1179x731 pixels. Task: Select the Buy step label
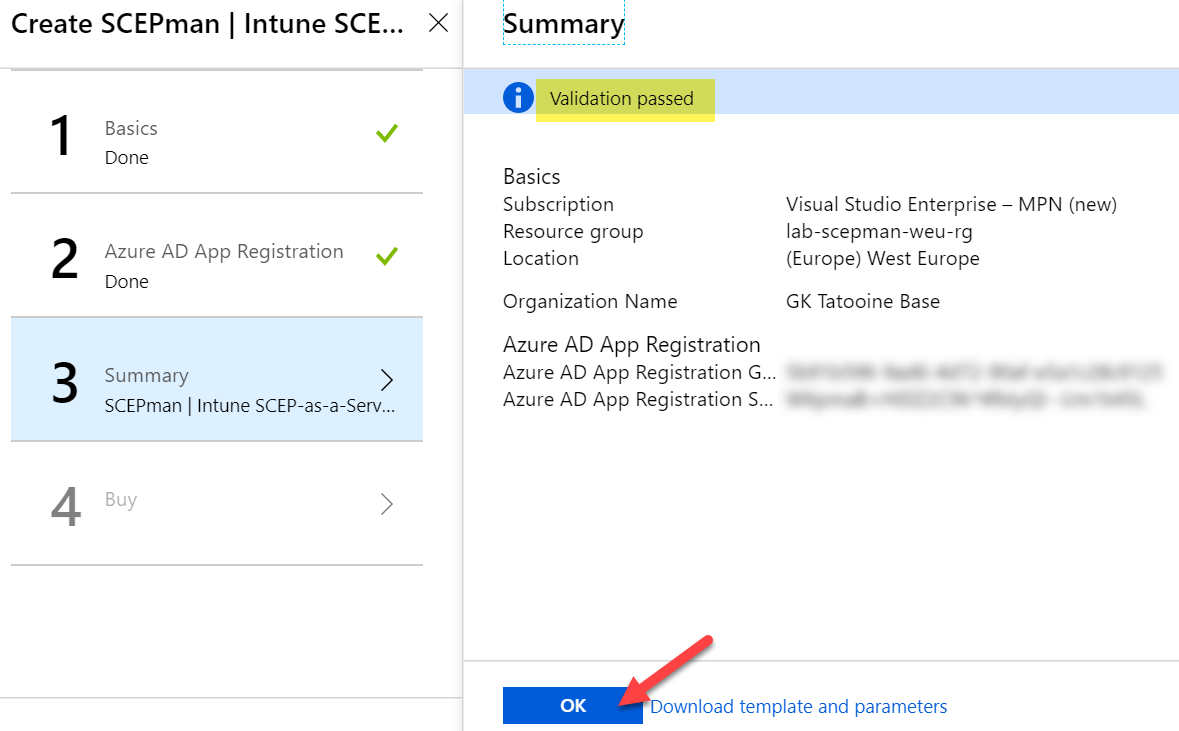pos(121,499)
